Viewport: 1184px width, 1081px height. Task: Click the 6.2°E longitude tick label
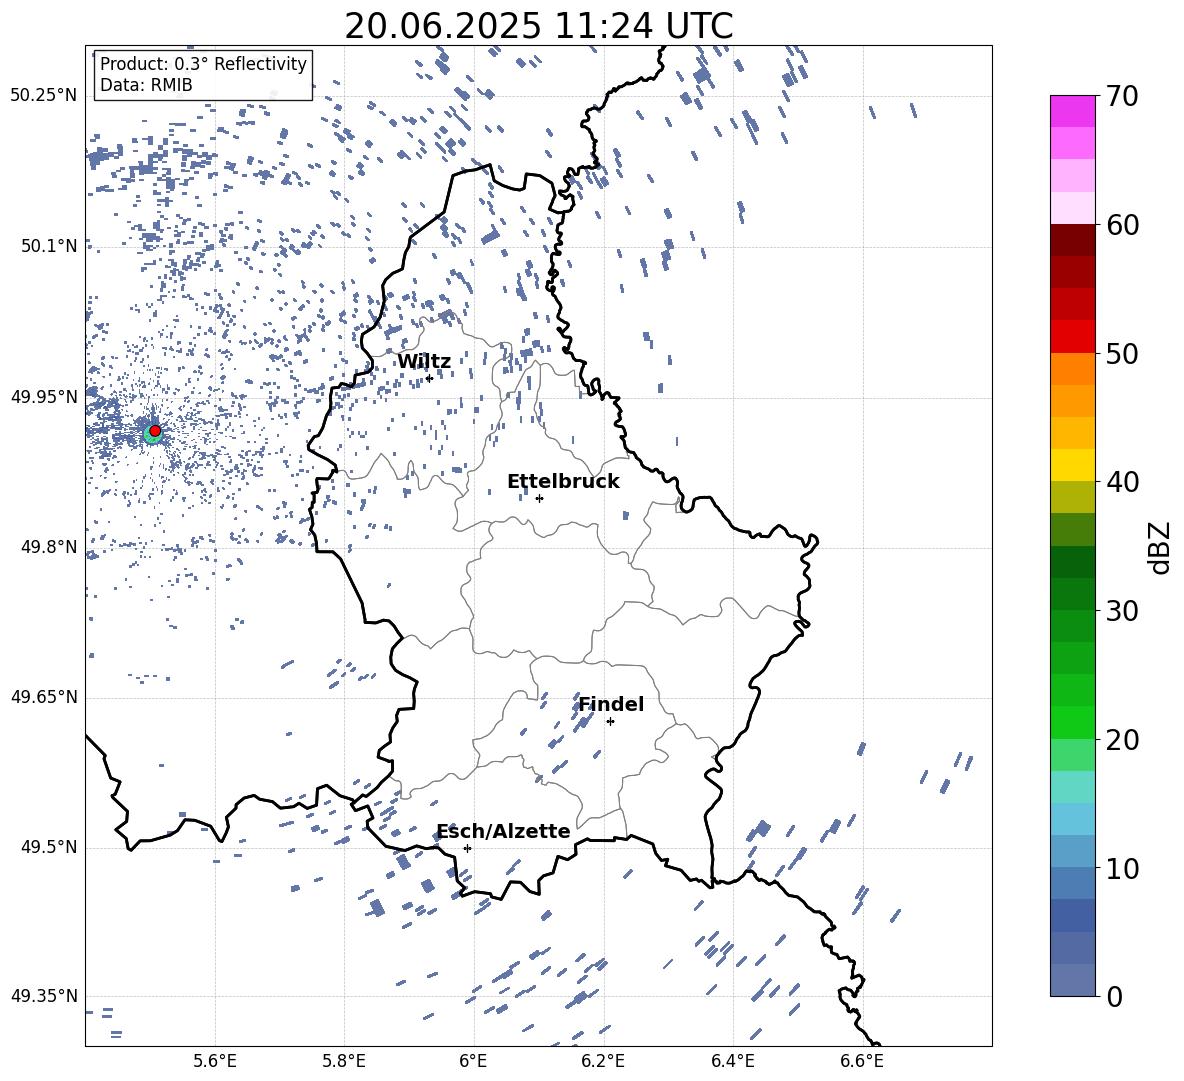pyautogui.click(x=603, y=1062)
